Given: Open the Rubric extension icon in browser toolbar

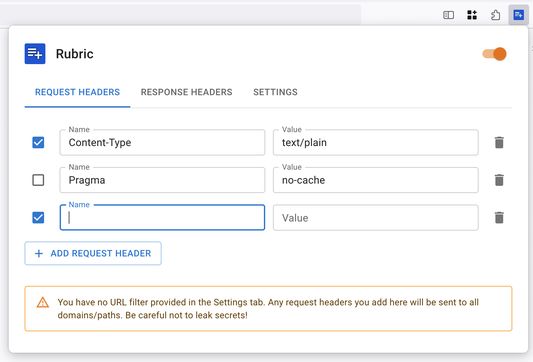Looking at the screenshot, I should tap(518, 15).
